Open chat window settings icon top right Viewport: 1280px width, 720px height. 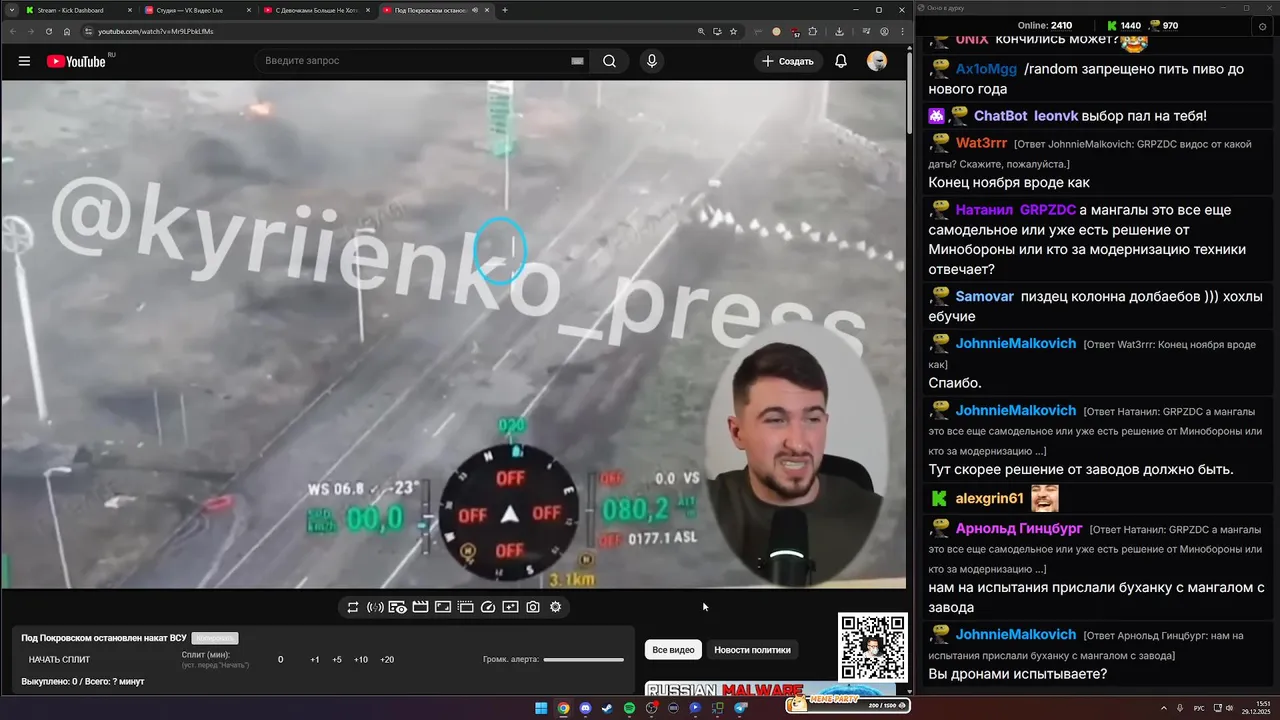1263,26
